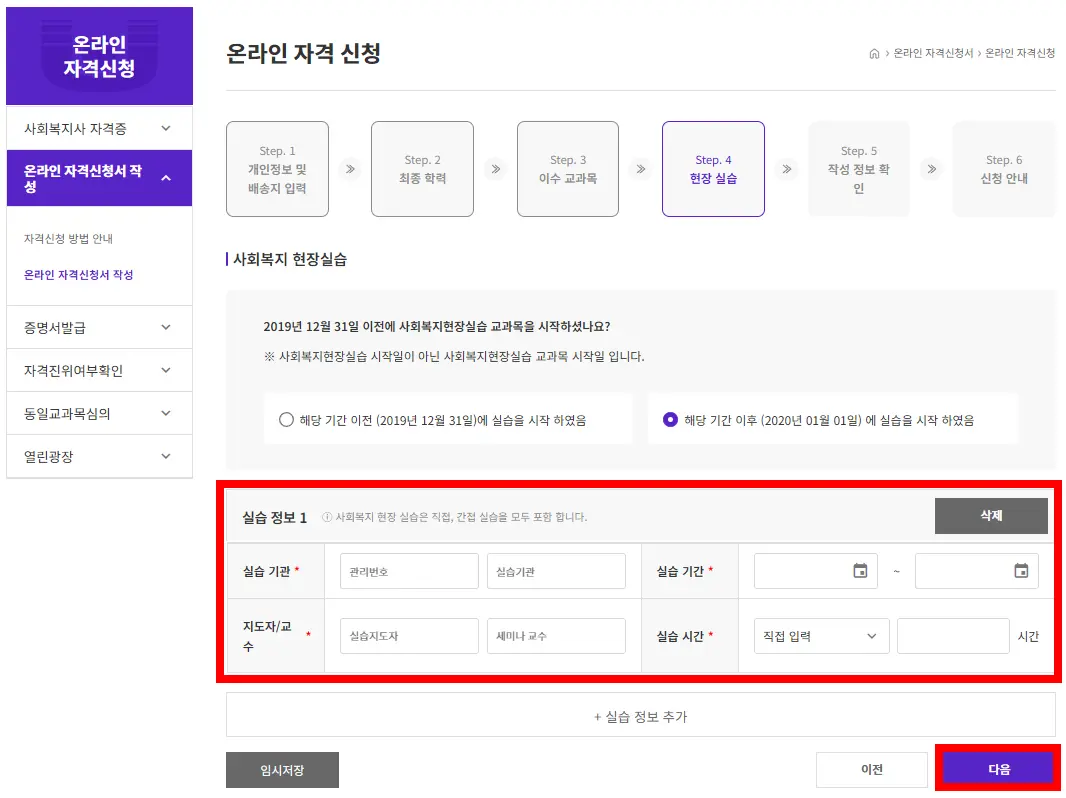This screenshot has width=1066, height=798.
Task: Click the 실습 기간 end date field
Action: coord(976,571)
